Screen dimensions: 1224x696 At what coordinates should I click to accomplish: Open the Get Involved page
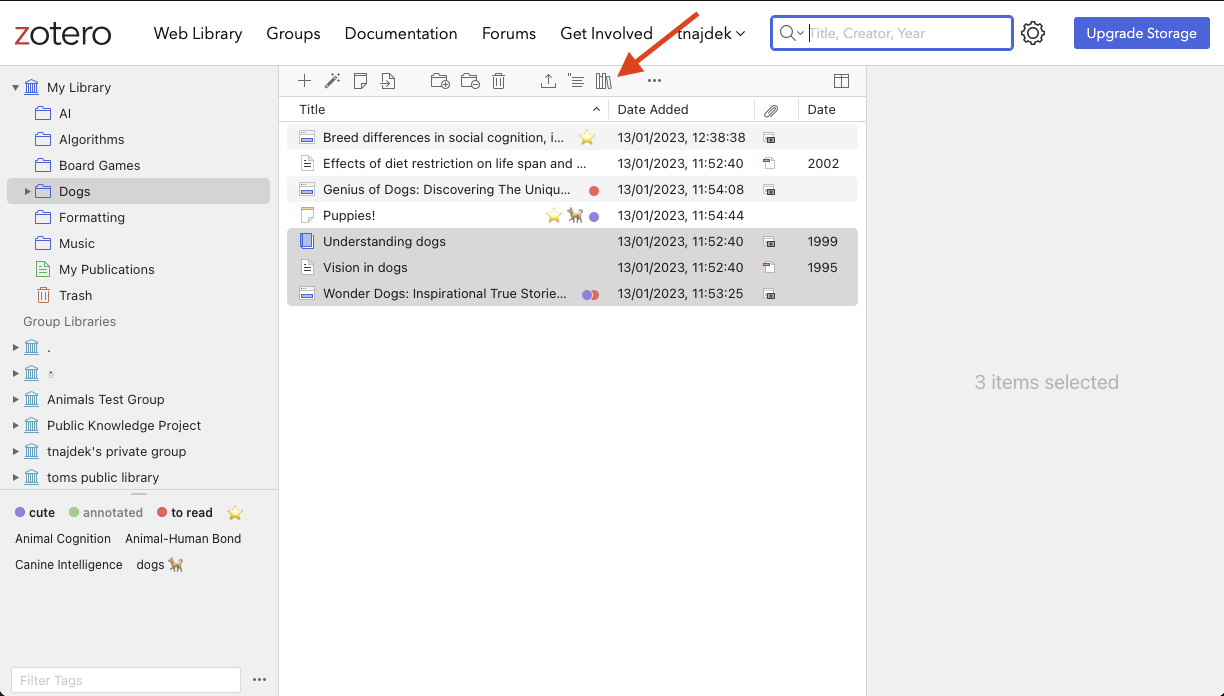tap(606, 33)
